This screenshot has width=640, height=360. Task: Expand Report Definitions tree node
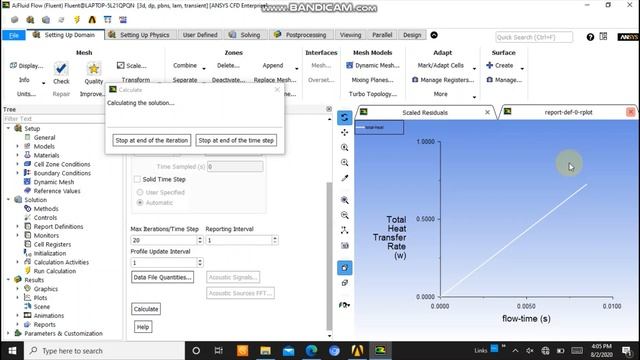pyautogui.click(x=17, y=226)
